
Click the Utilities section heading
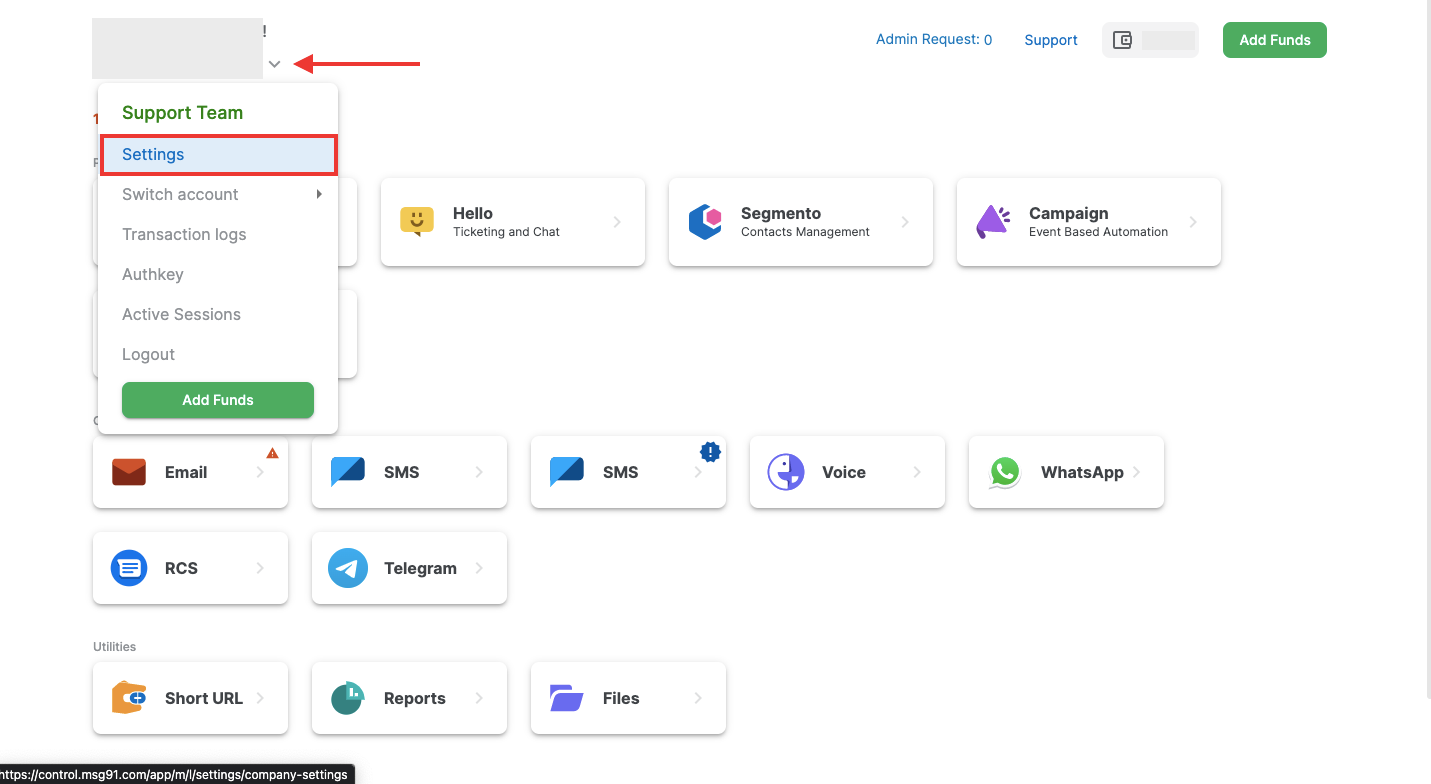(115, 647)
